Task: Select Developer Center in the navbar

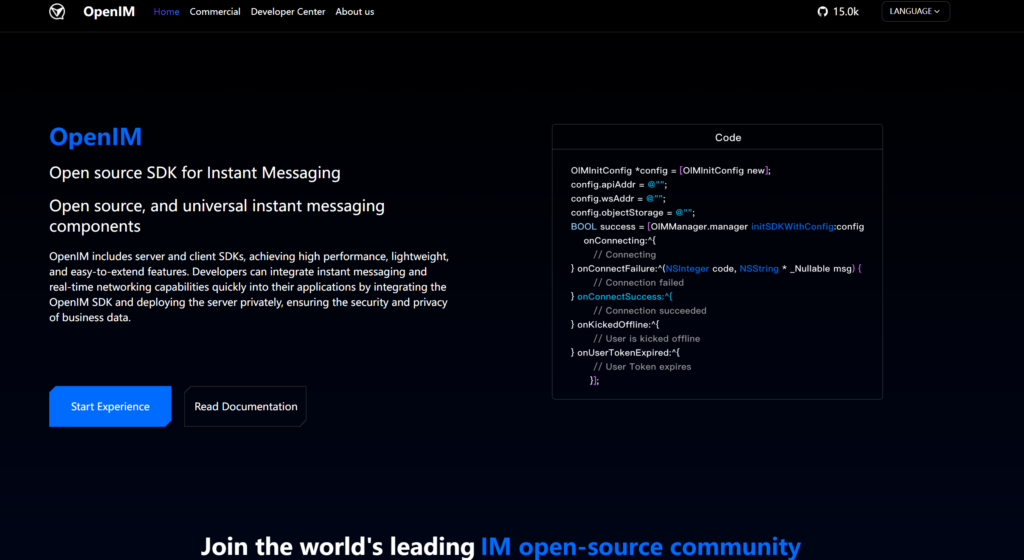Action: (x=288, y=12)
